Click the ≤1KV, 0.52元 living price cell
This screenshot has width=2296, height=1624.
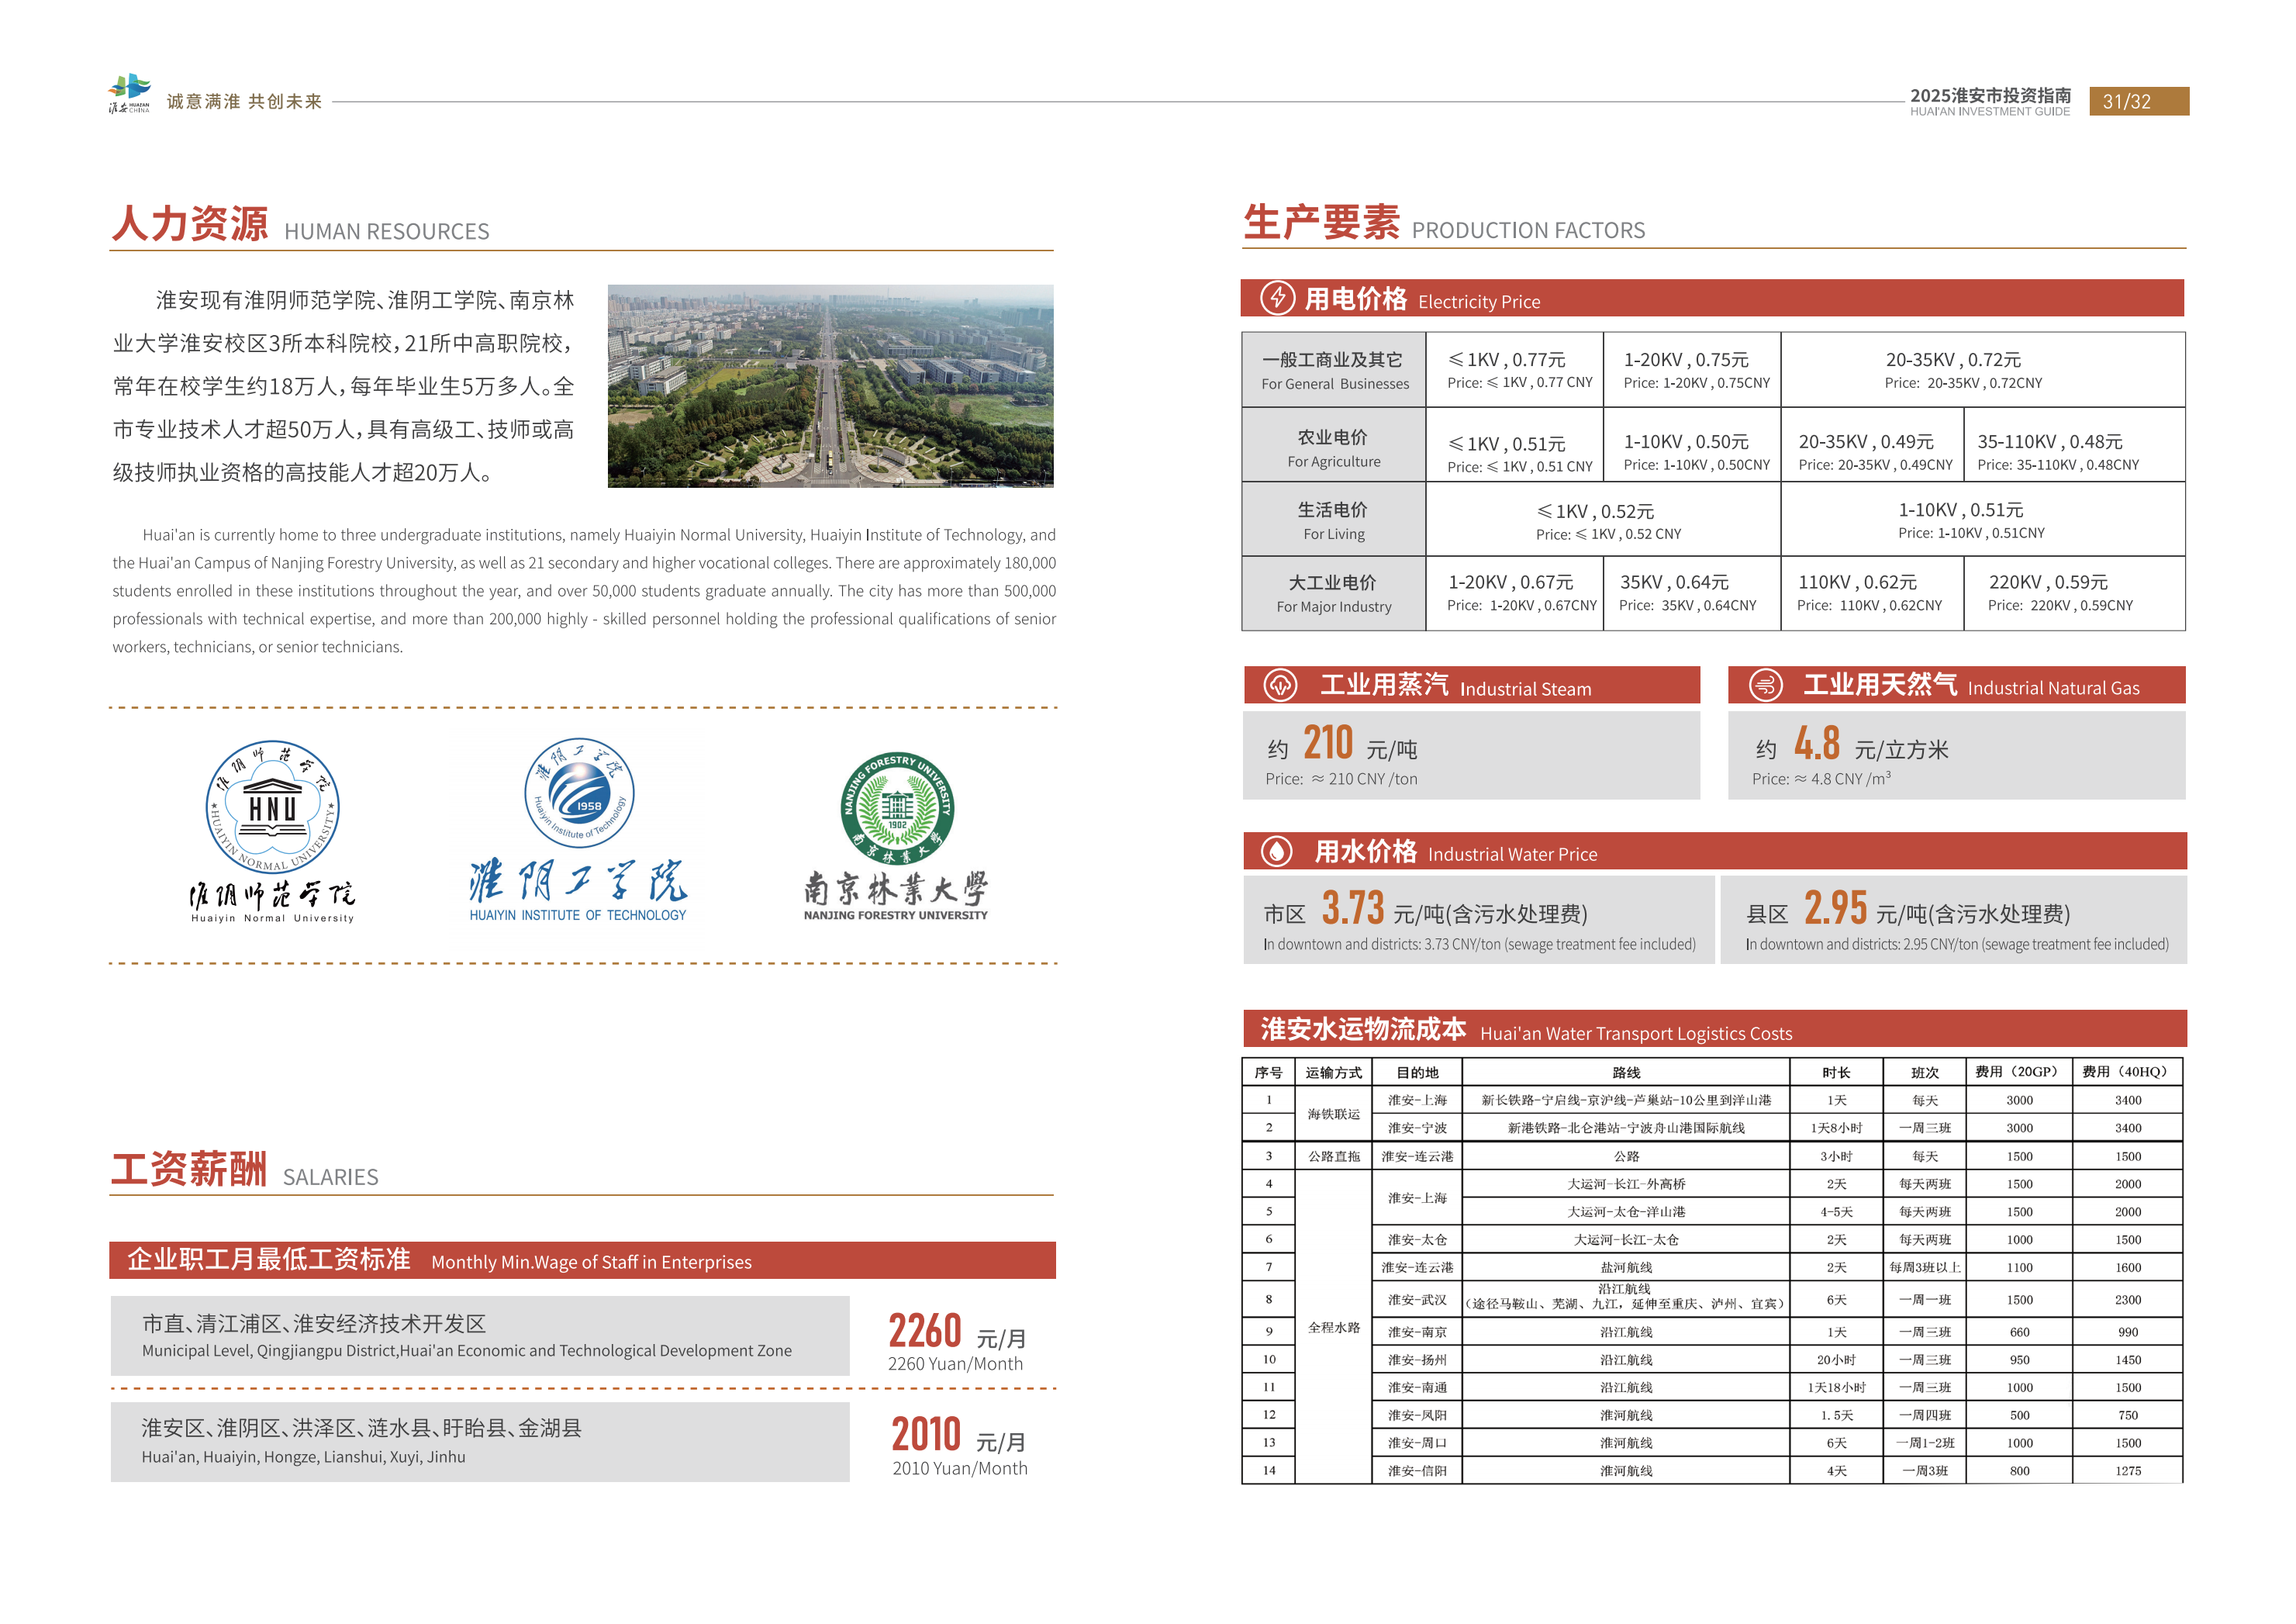1603,520
